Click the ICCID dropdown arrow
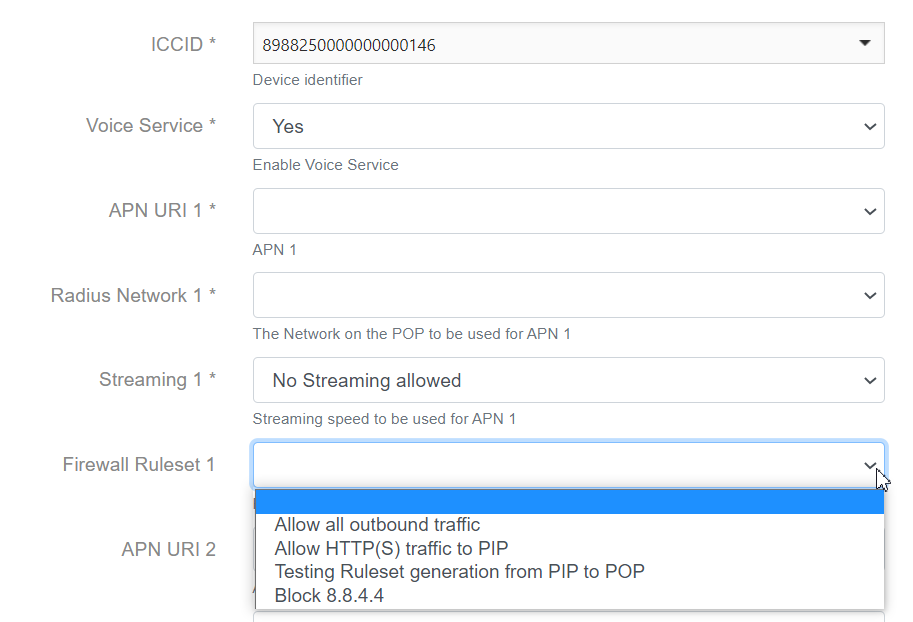This screenshot has width=913, height=622. [x=864, y=43]
